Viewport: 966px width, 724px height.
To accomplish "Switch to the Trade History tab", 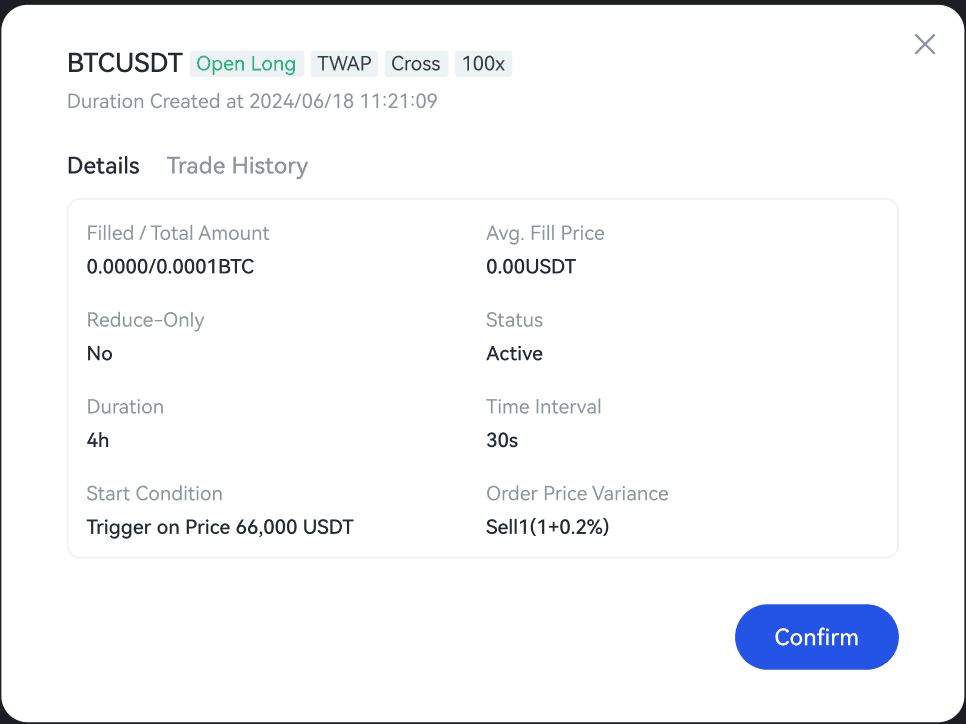I will (x=237, y=166).
